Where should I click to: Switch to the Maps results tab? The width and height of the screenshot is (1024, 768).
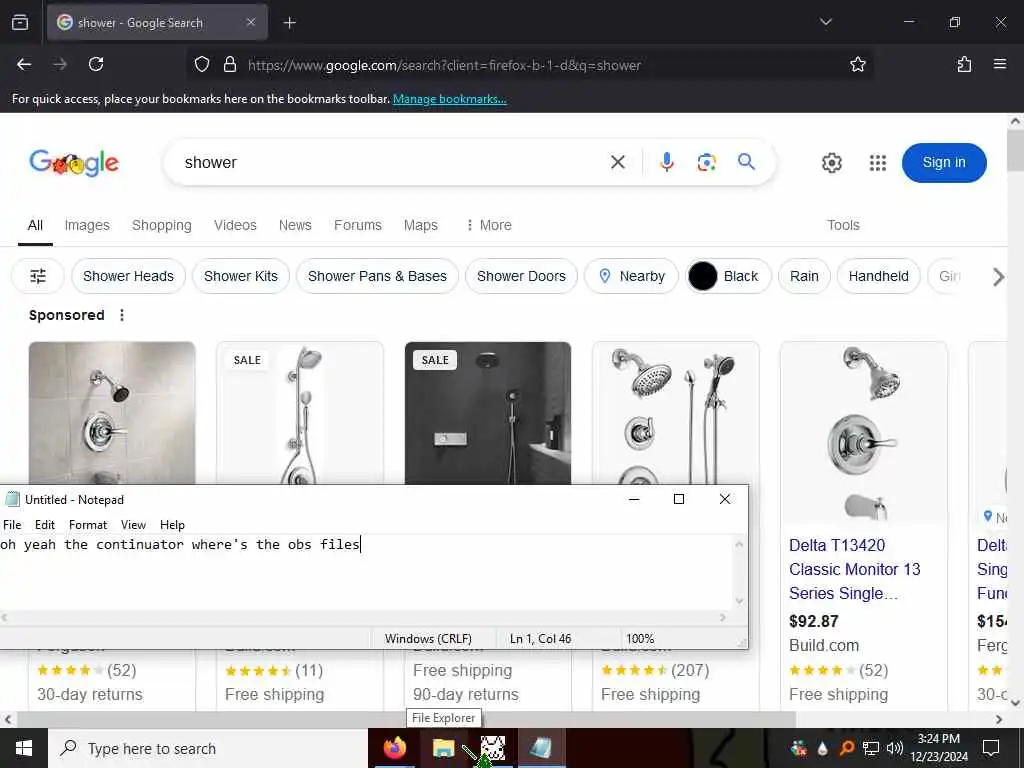[421, 225]
